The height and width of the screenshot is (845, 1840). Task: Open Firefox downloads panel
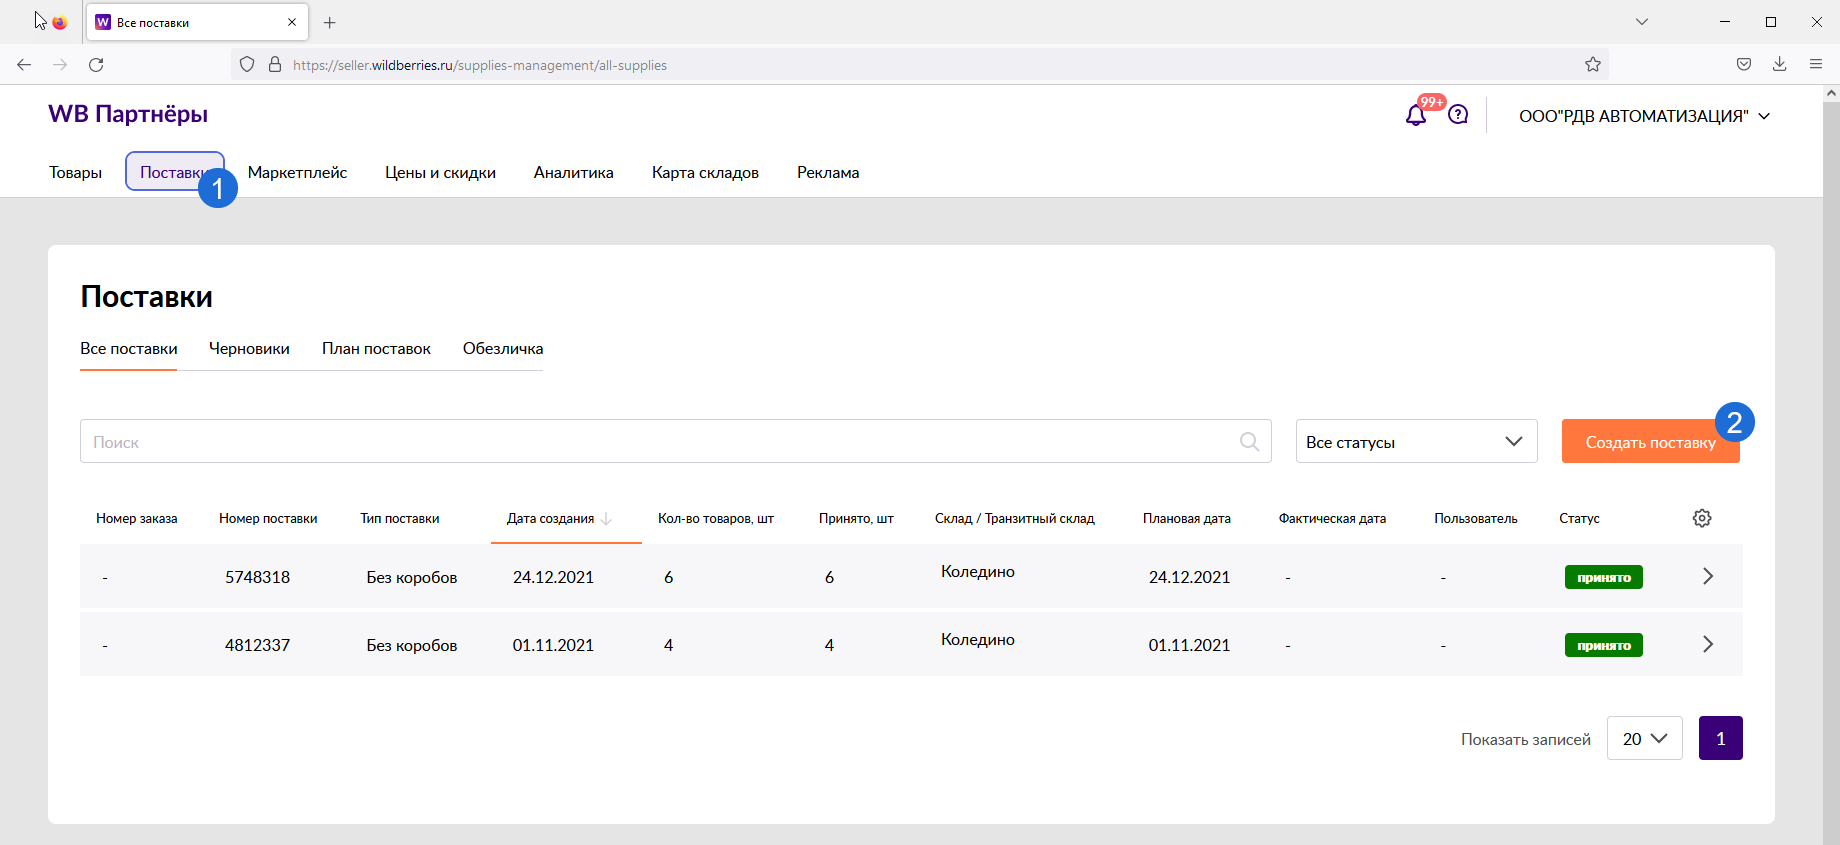[x=1780, y=65]
